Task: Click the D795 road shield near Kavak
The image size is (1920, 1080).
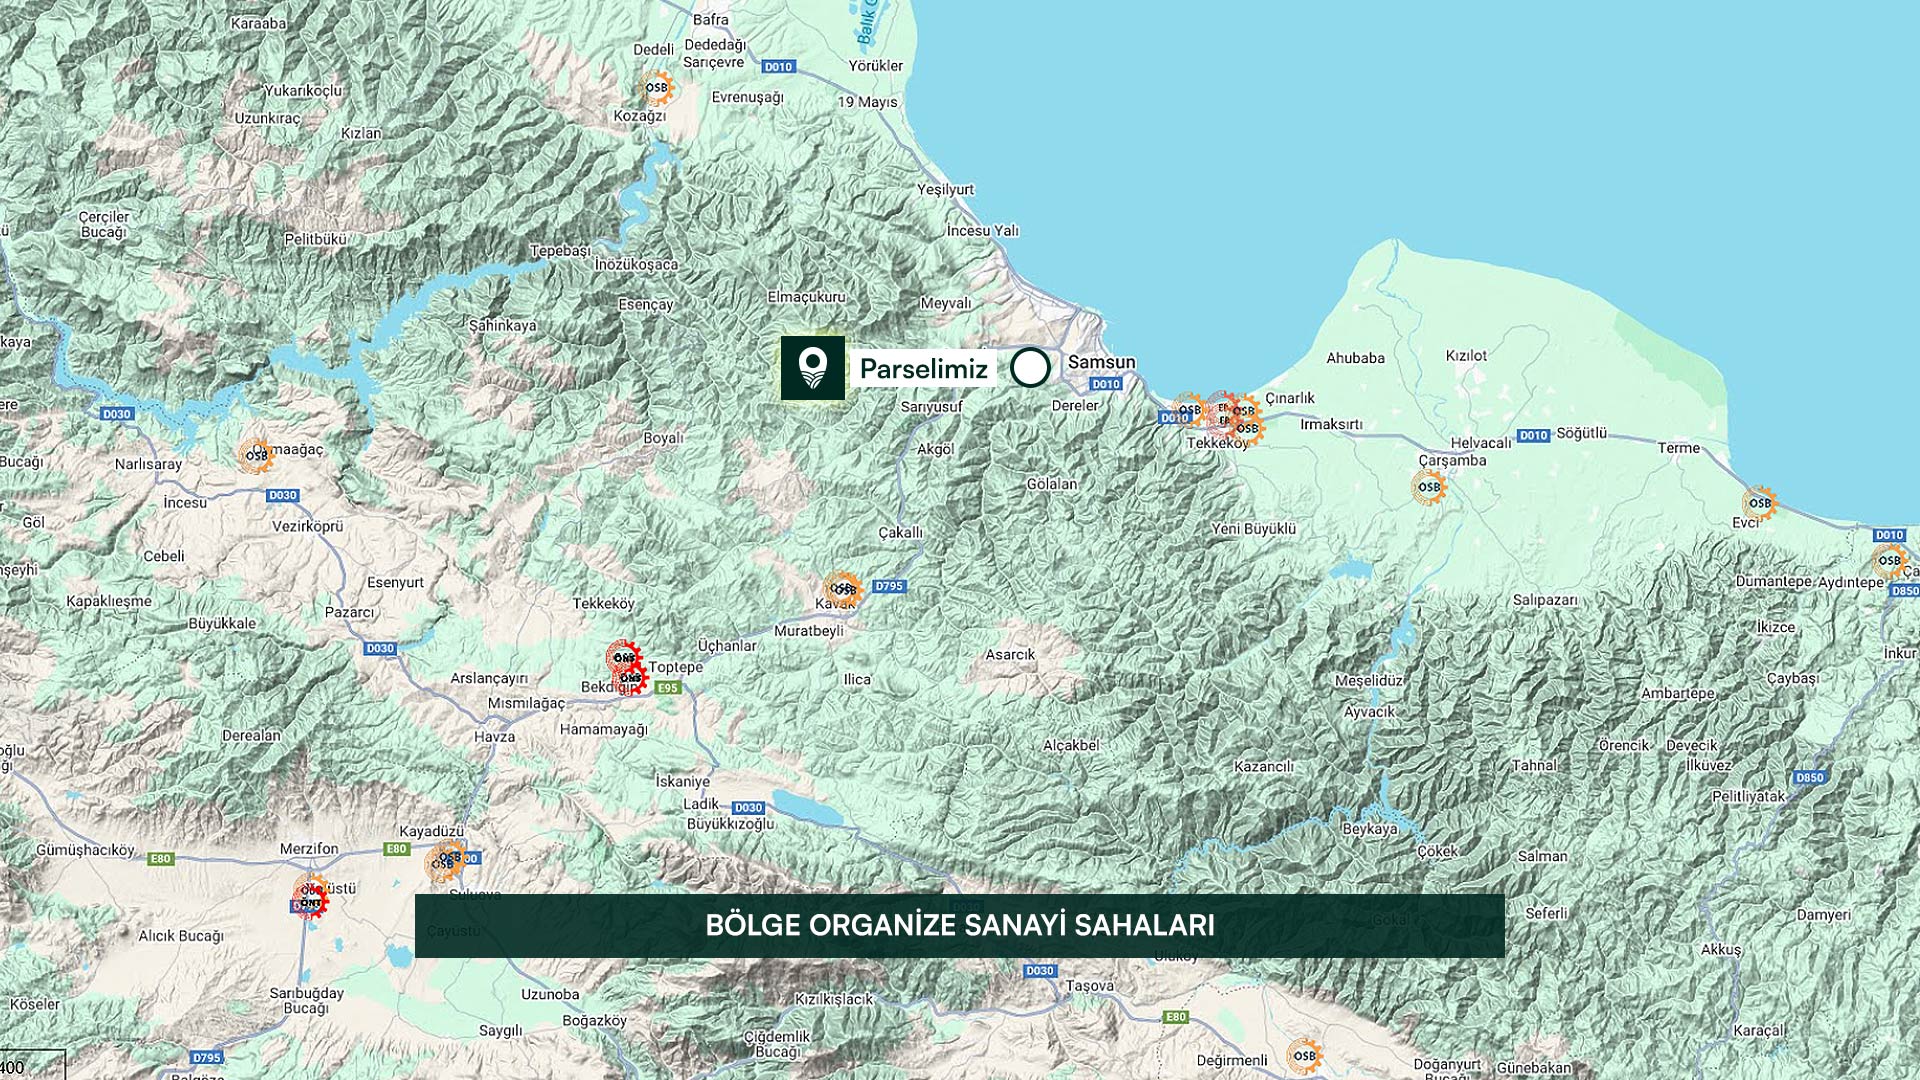Action: (x=889, y=586)
